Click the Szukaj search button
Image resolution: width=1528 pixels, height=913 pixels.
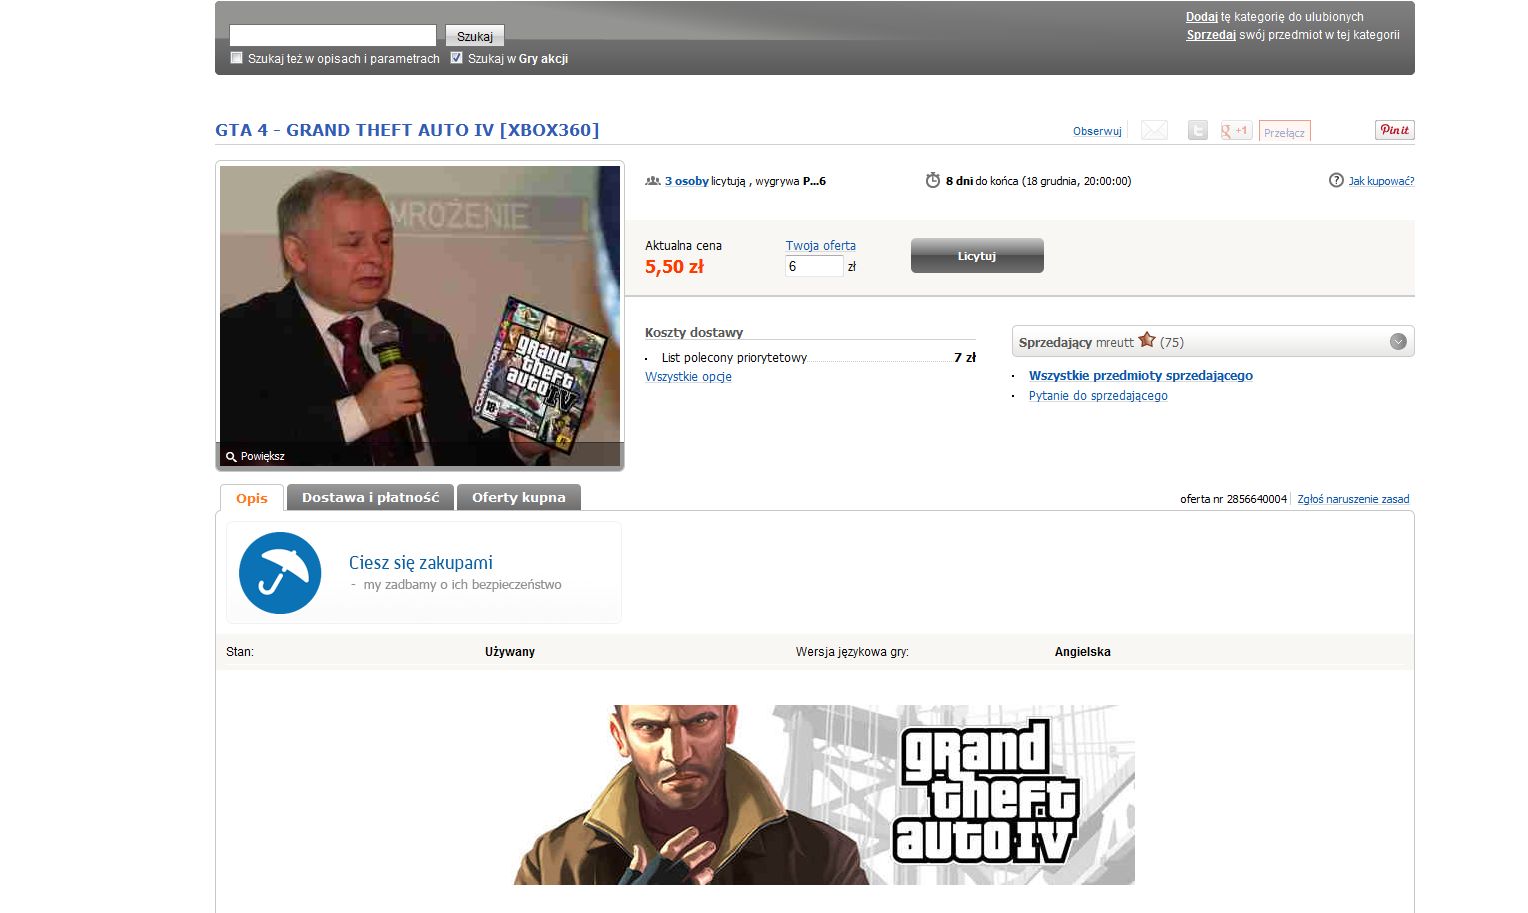474,36
